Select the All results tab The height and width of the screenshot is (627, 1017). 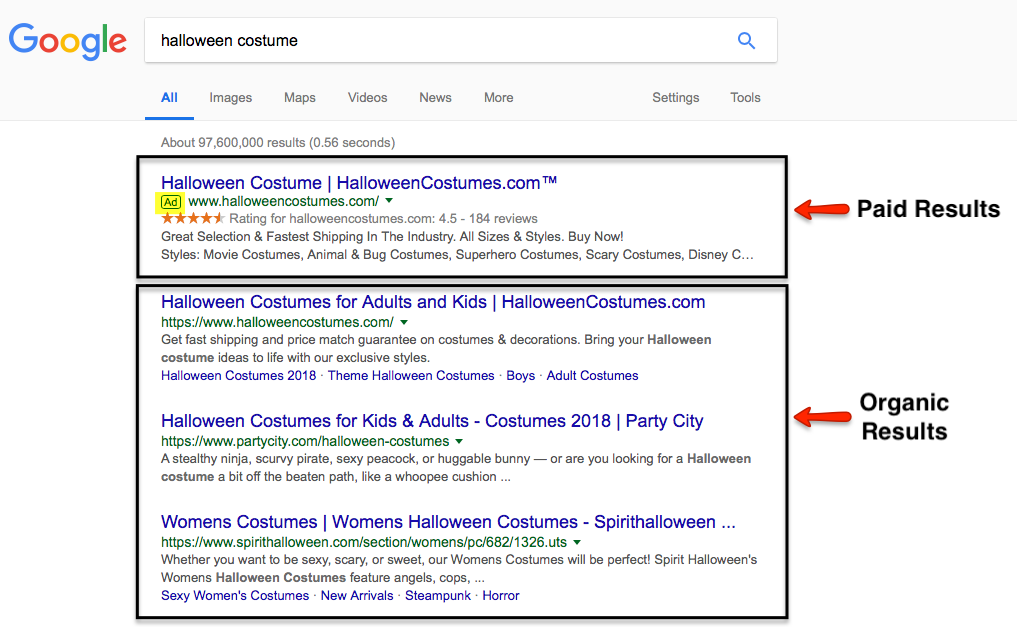coord(169,98)
